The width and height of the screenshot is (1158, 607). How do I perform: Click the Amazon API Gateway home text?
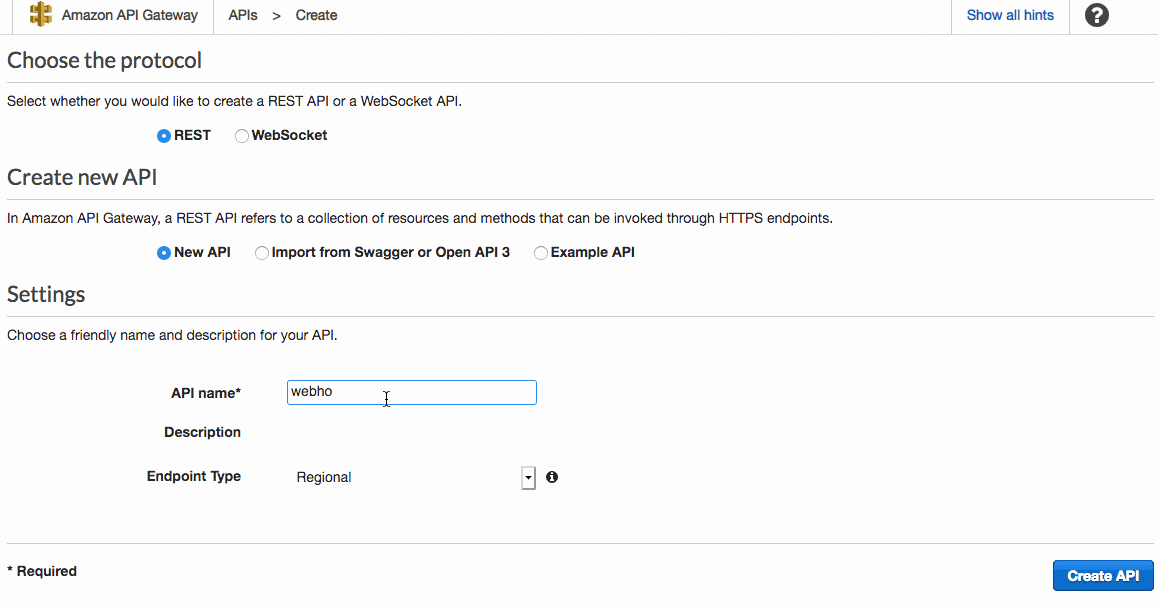tap(130, 15)
